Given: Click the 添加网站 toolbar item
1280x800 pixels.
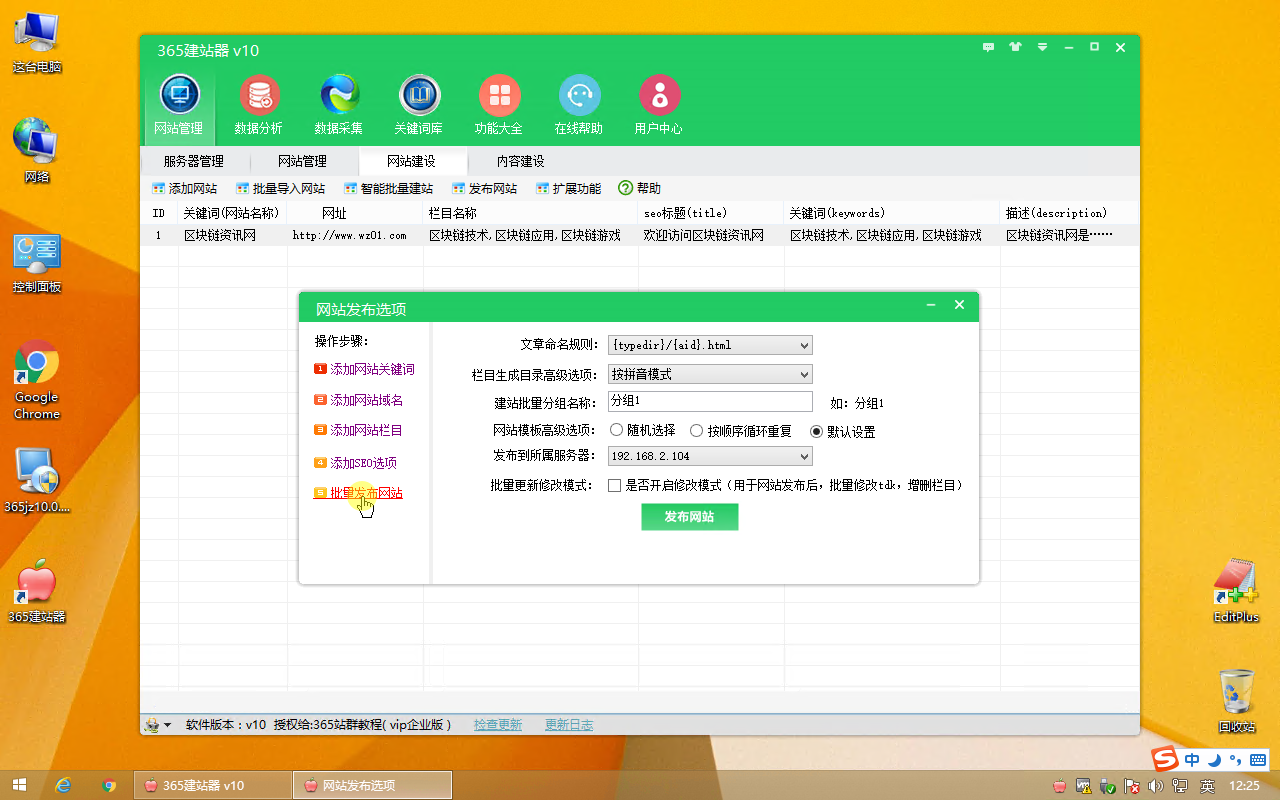Looking at the screenshot, I should coord(184,188).
